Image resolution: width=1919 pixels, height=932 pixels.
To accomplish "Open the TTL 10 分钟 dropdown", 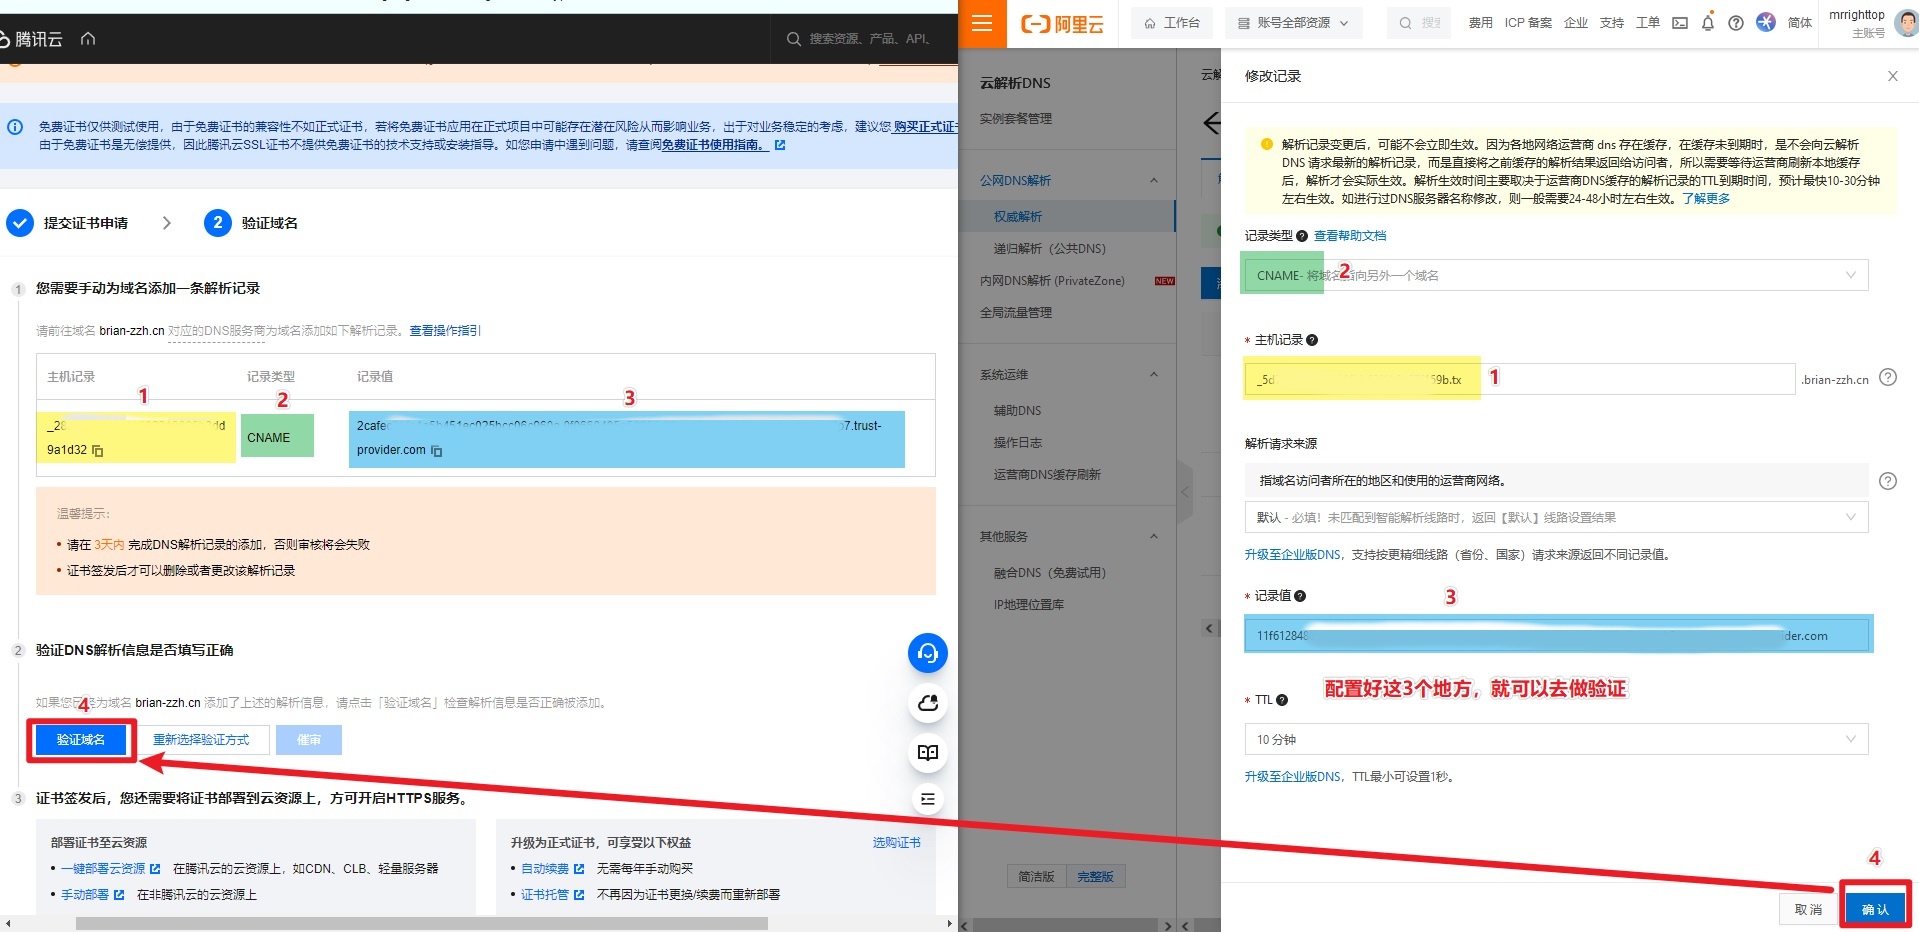I will tap(1556, 739).
